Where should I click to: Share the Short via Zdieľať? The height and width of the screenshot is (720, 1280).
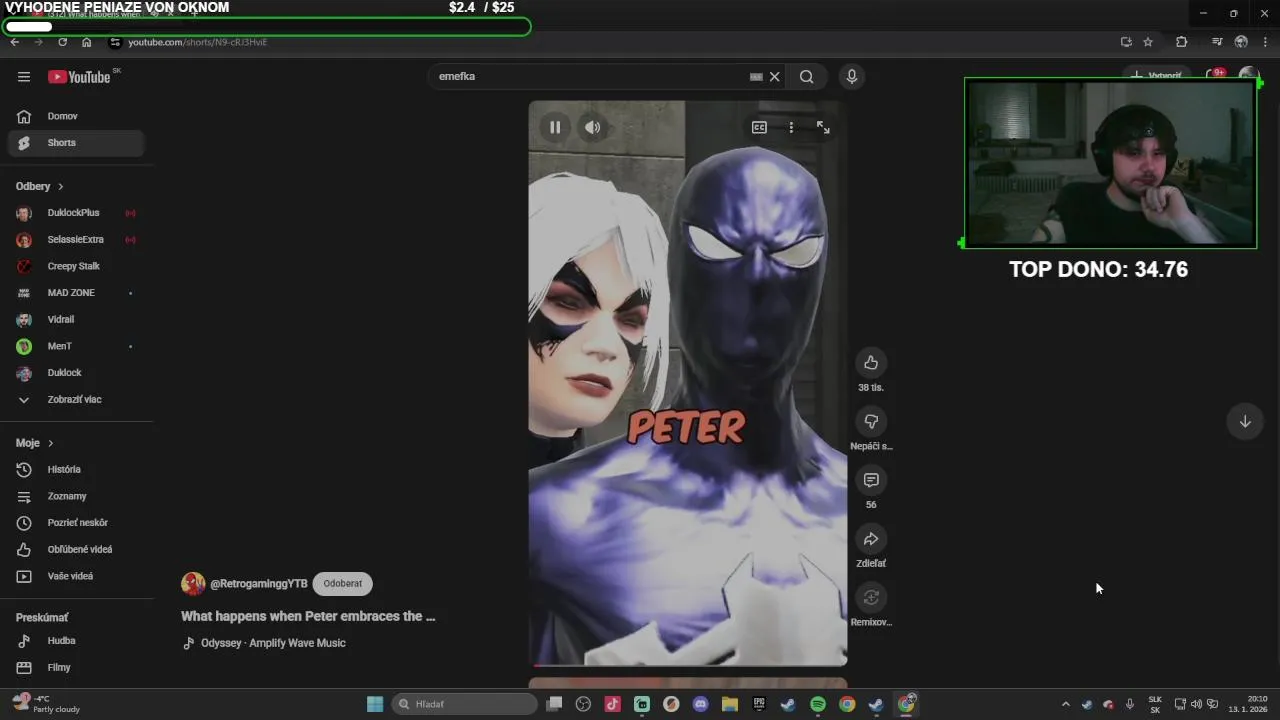[871, 539]
